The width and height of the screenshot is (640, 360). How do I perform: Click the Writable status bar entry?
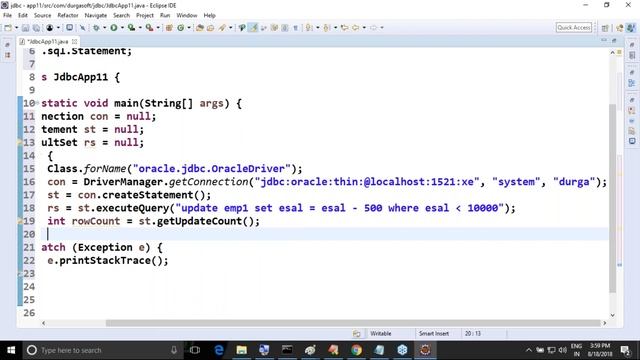click(381, 333)
